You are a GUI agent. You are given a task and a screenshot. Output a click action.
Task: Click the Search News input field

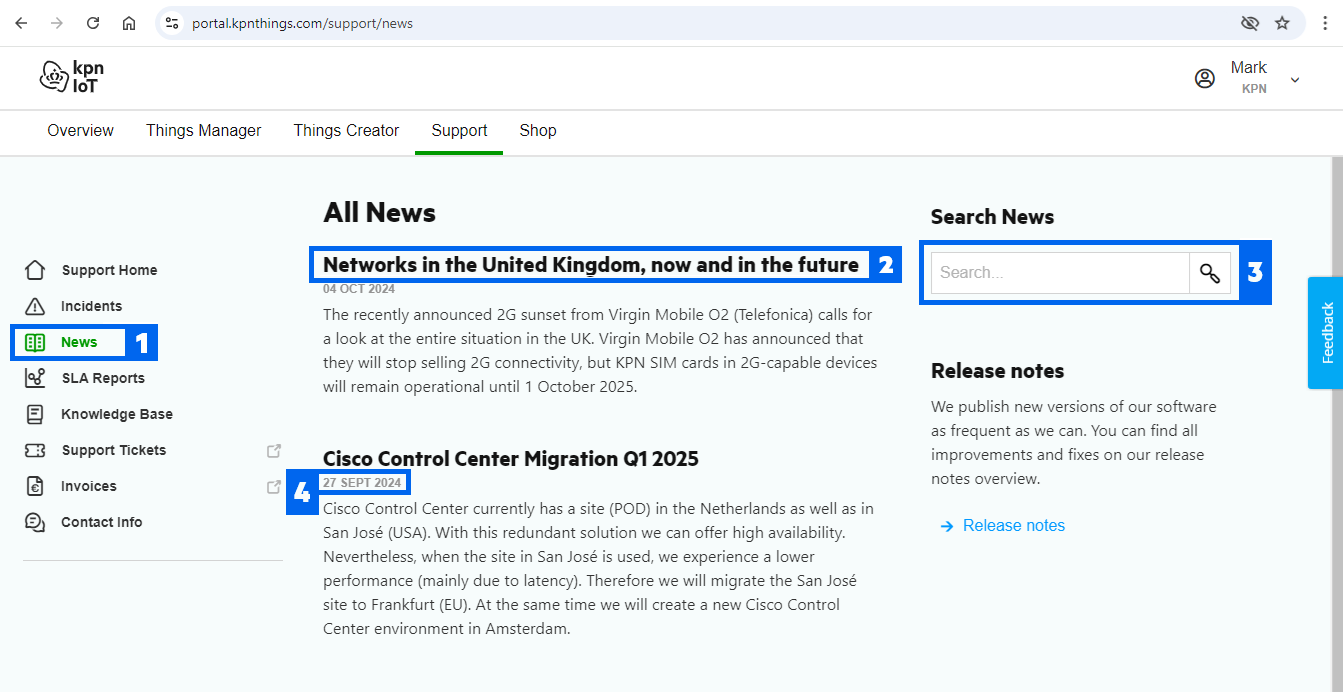click(1060, 273)
